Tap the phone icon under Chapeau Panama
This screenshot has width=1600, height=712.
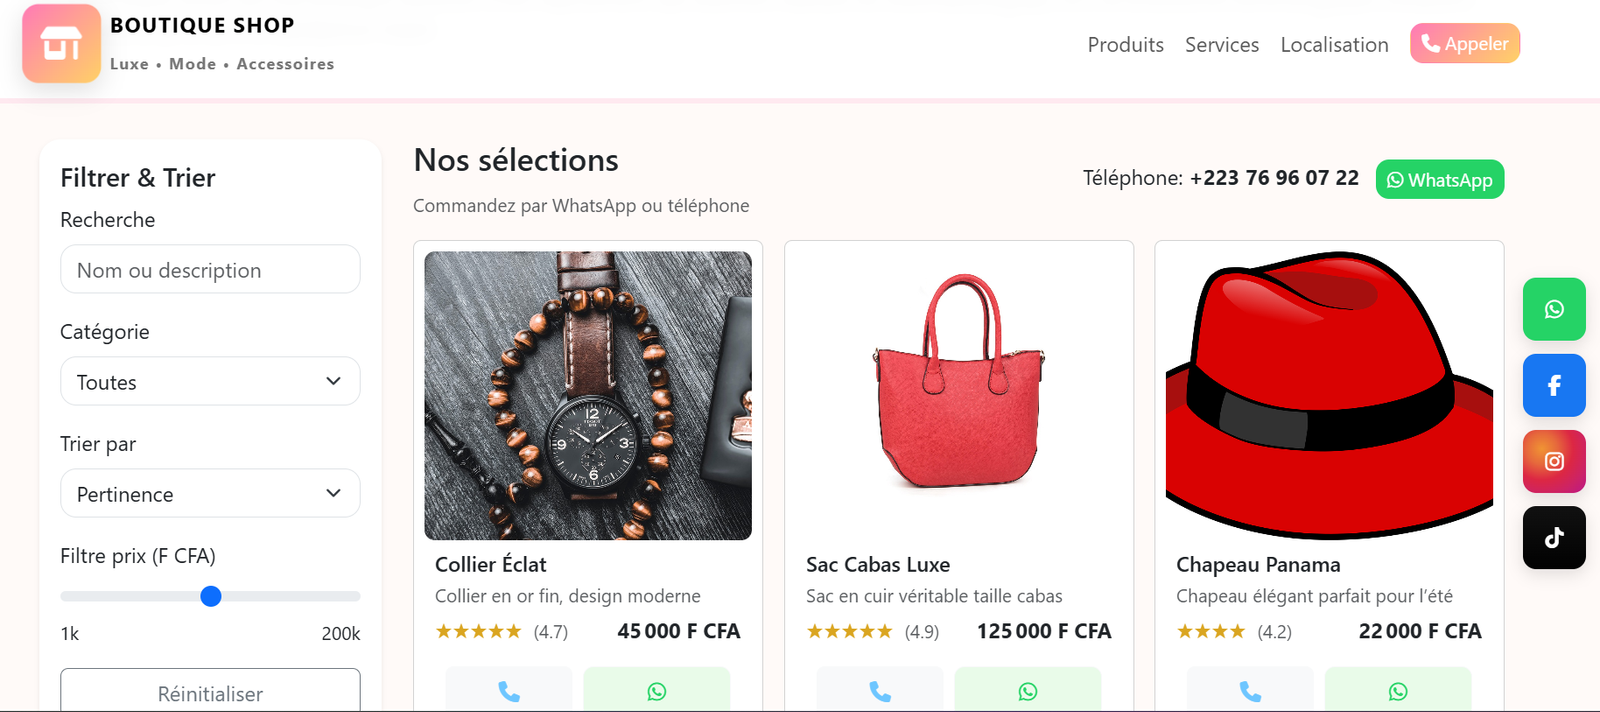tap(1249, 690)
